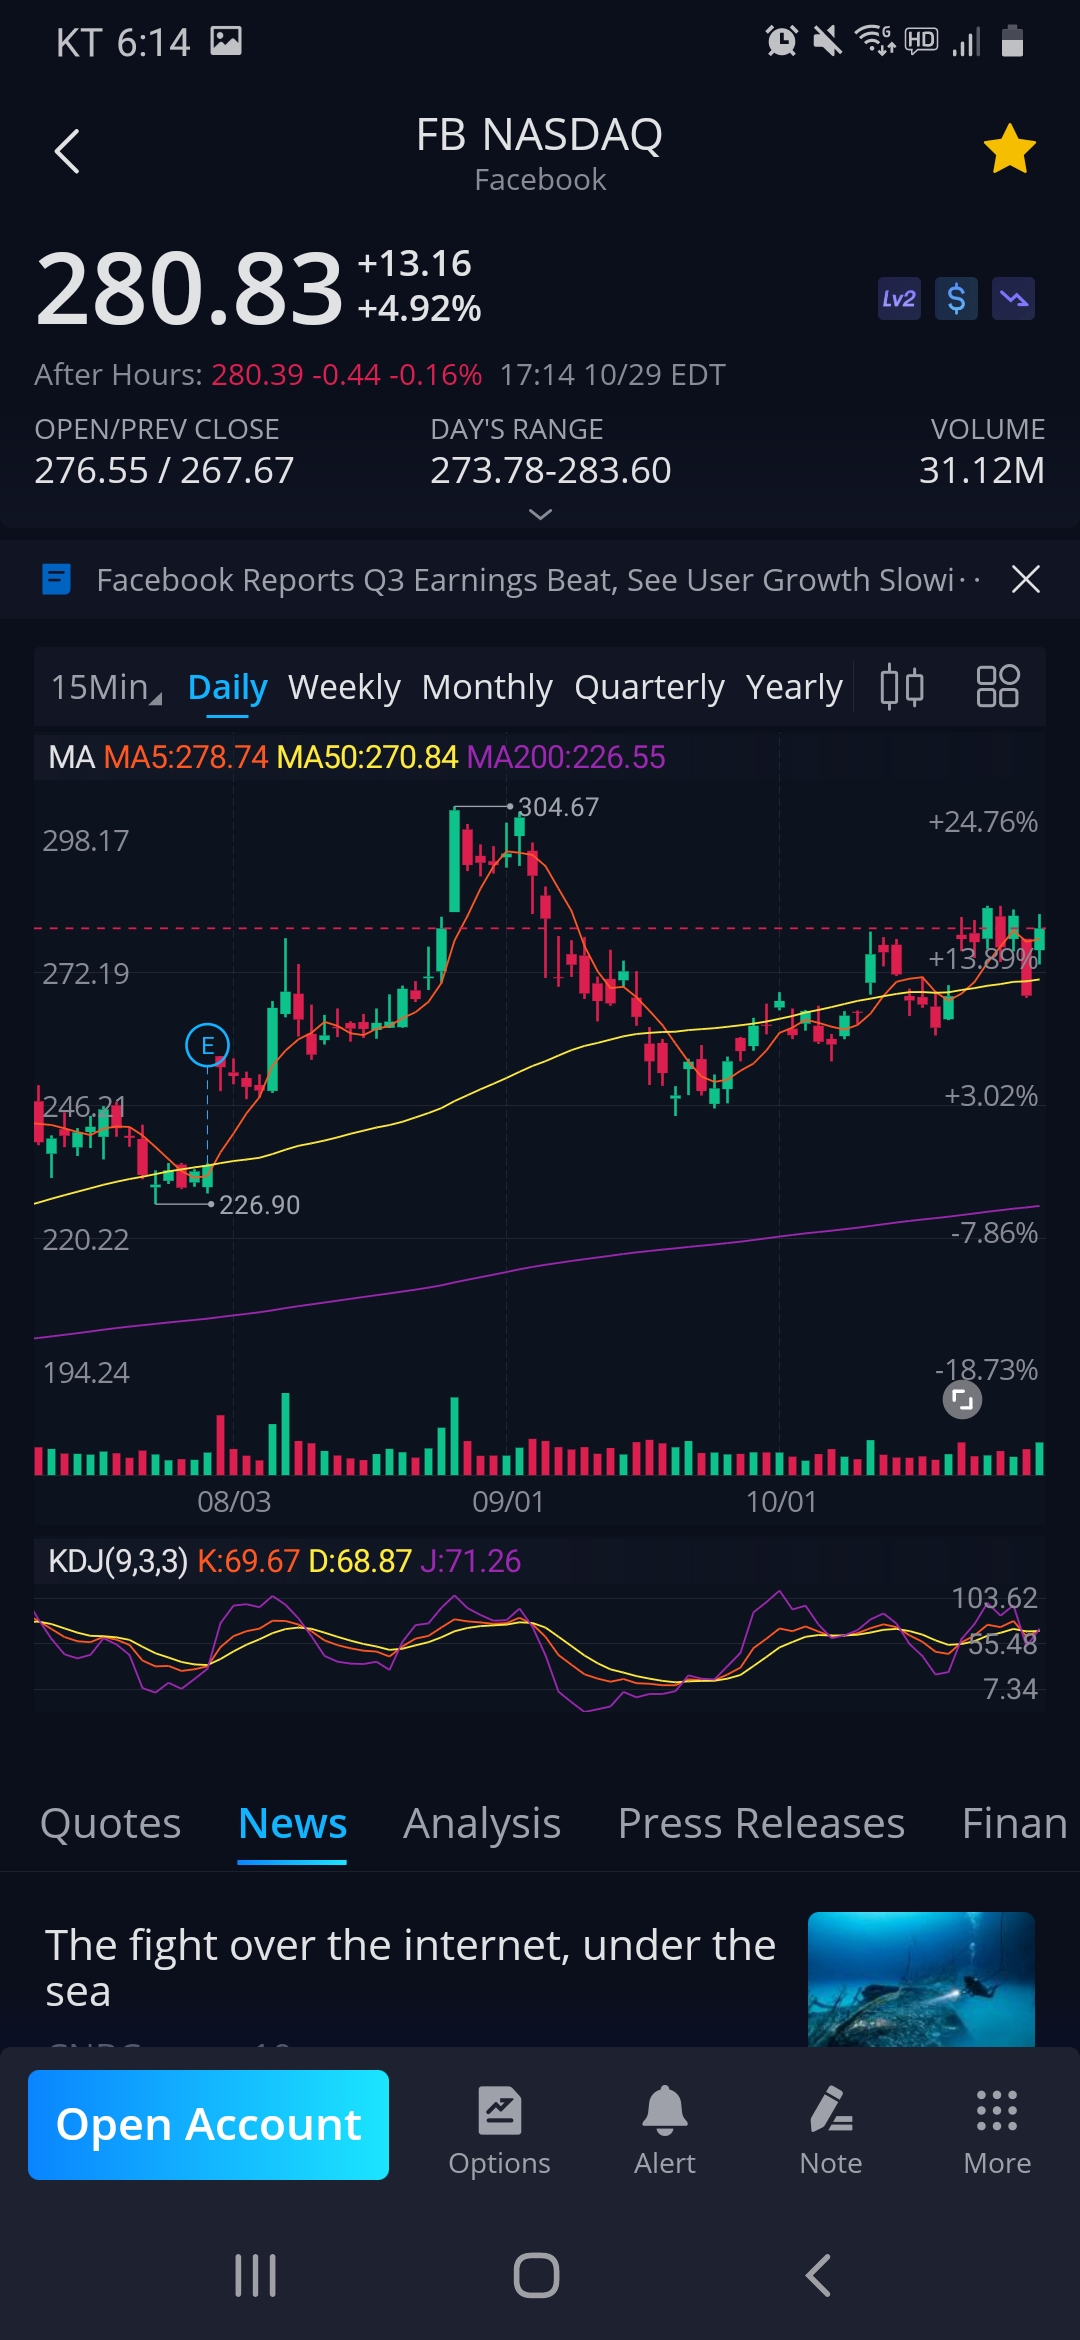1080x2340 pixels.
Task: Select the Monthly chart period
Action: (x=487, y=688)
